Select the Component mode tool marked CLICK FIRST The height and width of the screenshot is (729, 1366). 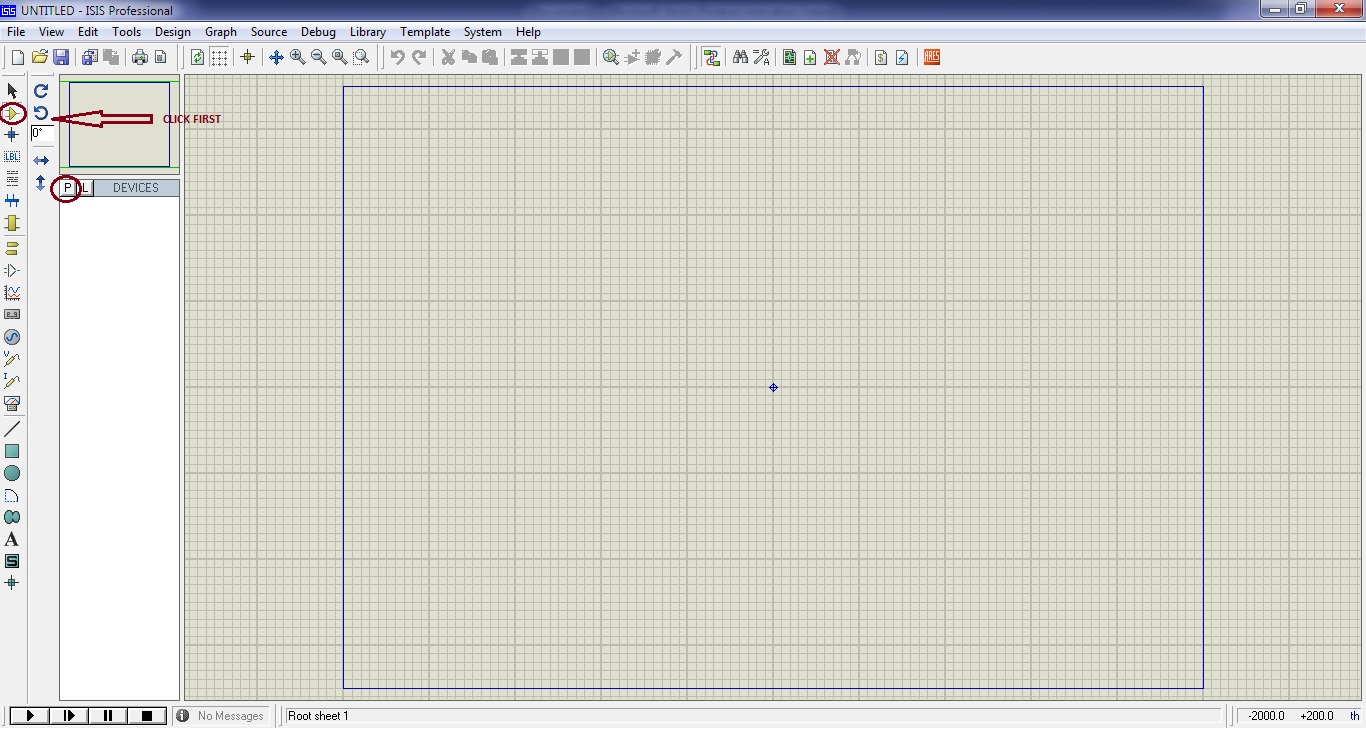point(13,113)
